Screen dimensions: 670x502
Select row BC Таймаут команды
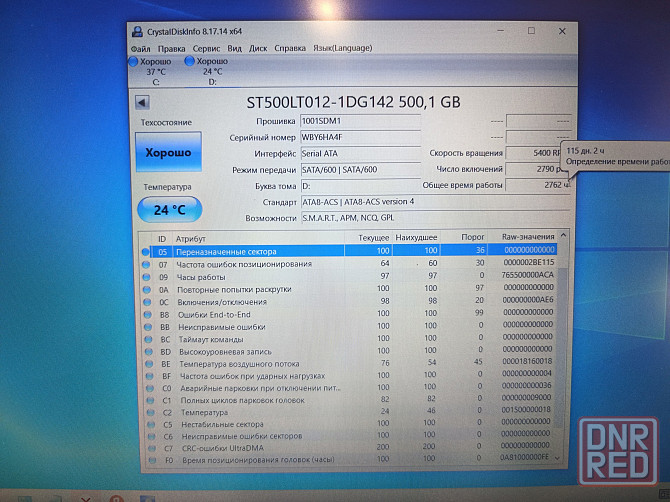click(x=349, y=339)
